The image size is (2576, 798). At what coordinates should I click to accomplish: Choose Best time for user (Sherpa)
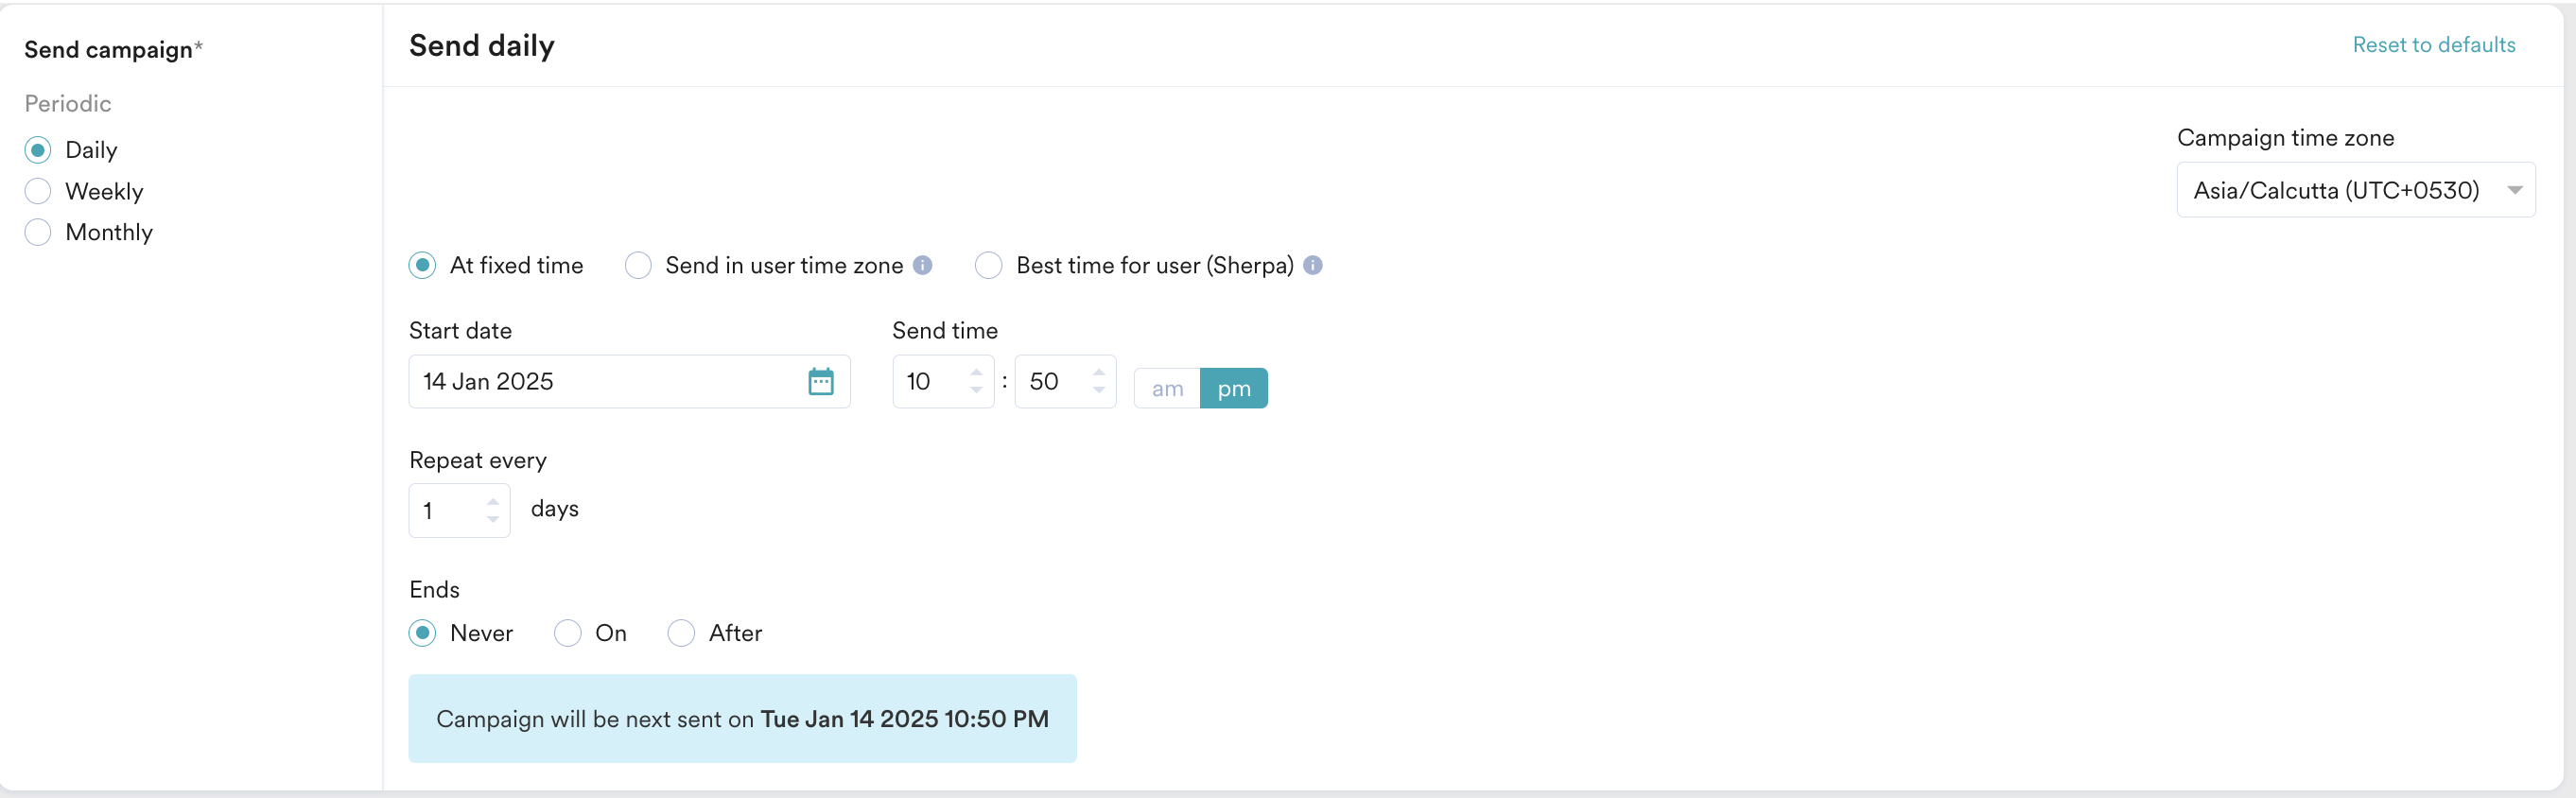[x=989, y=265]
